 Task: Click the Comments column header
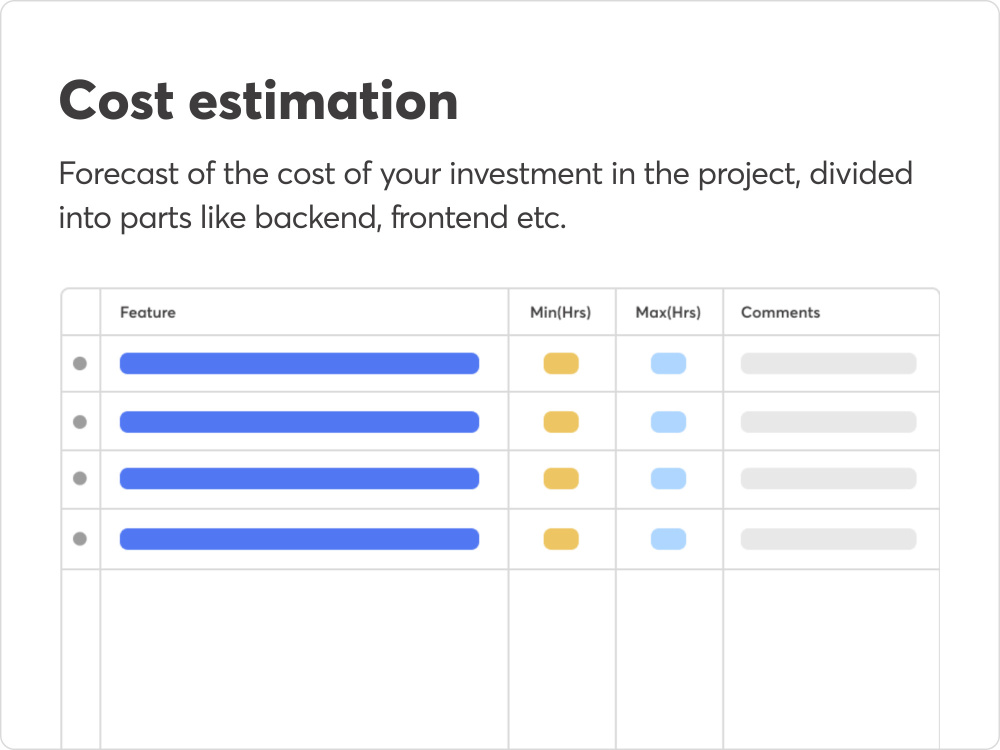tap(781, 312)
